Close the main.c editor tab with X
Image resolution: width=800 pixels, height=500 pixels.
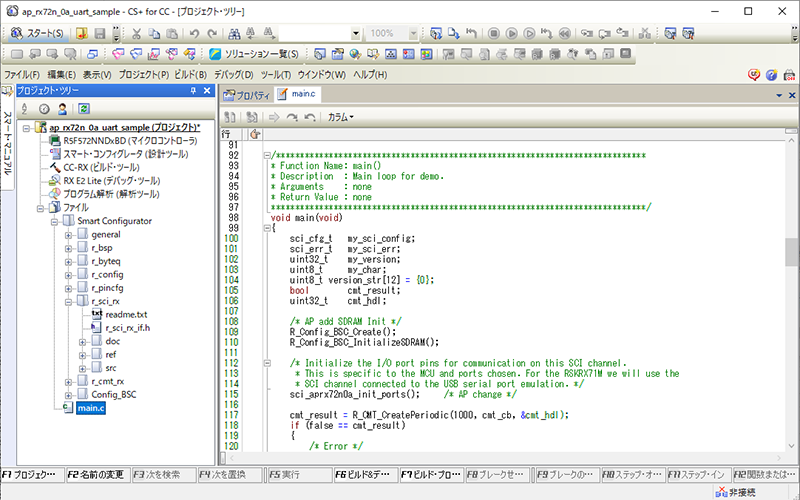pyautogui.click(x=792, y=95)
